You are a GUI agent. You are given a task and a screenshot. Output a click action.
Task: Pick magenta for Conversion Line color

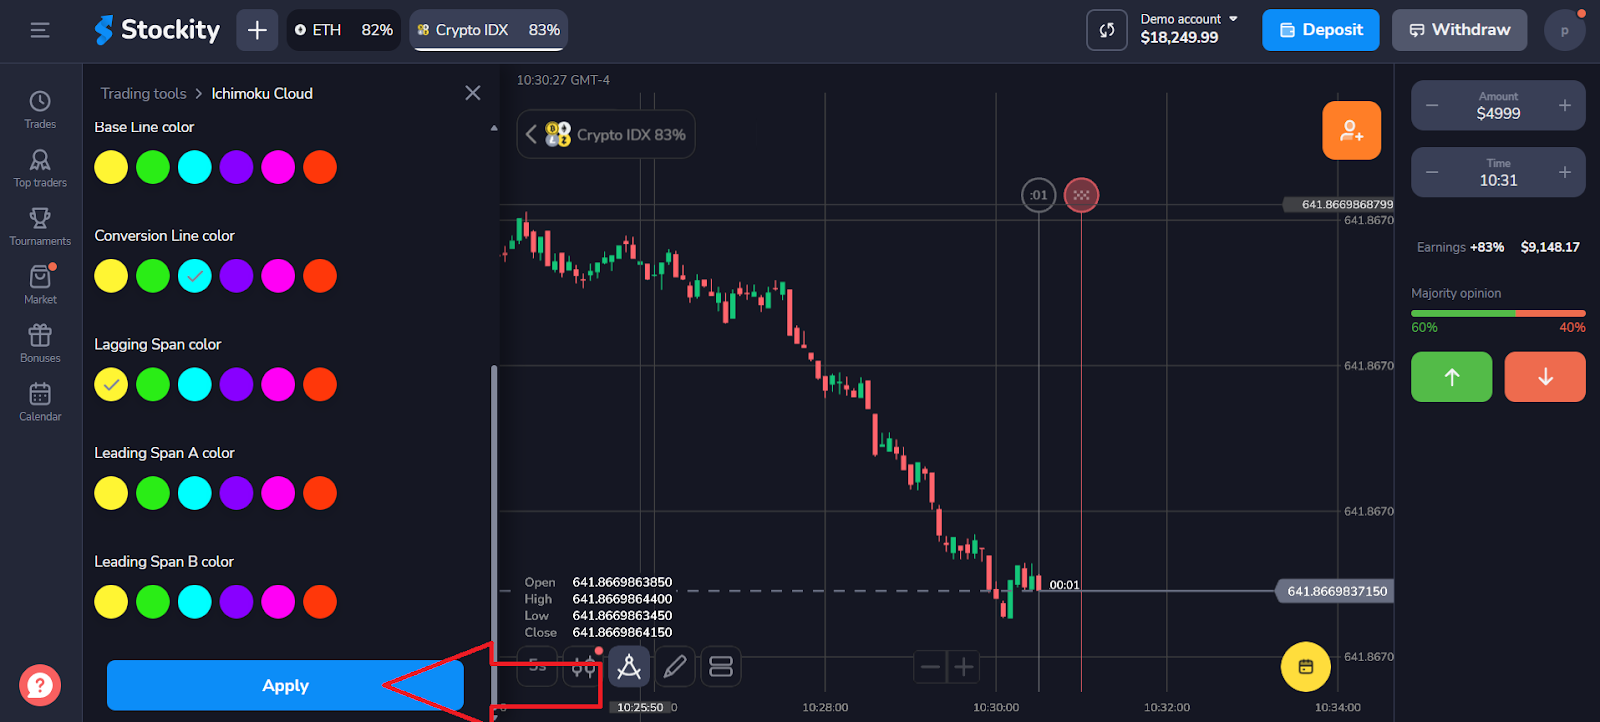point(278,276)
